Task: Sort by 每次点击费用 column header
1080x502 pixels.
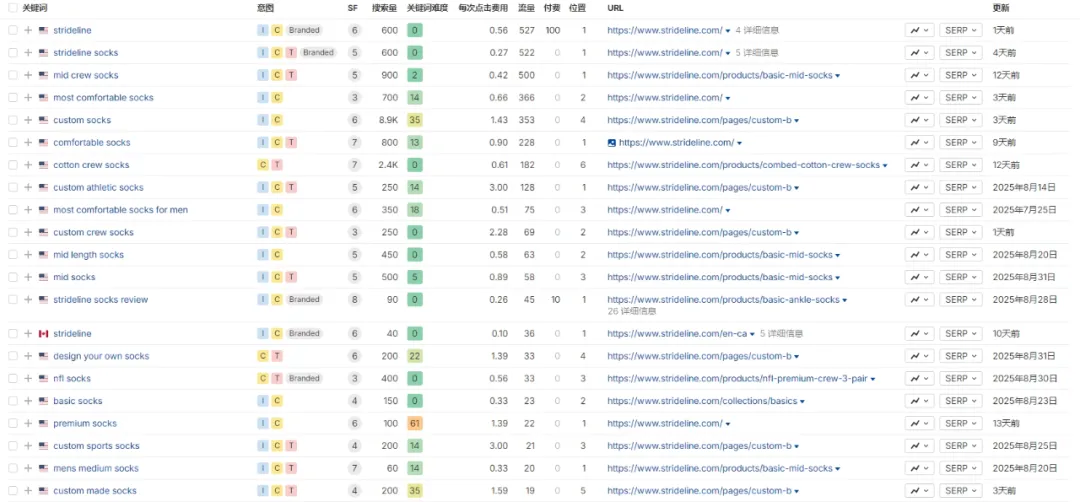Action: click(484, 8)
